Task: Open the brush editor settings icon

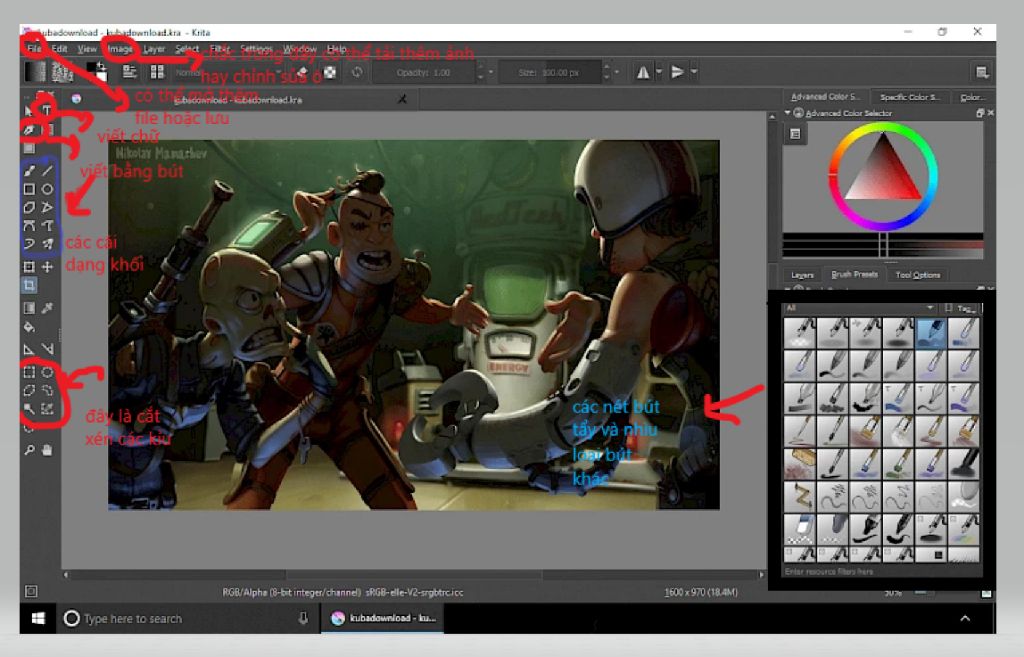Action: [130, 72]
